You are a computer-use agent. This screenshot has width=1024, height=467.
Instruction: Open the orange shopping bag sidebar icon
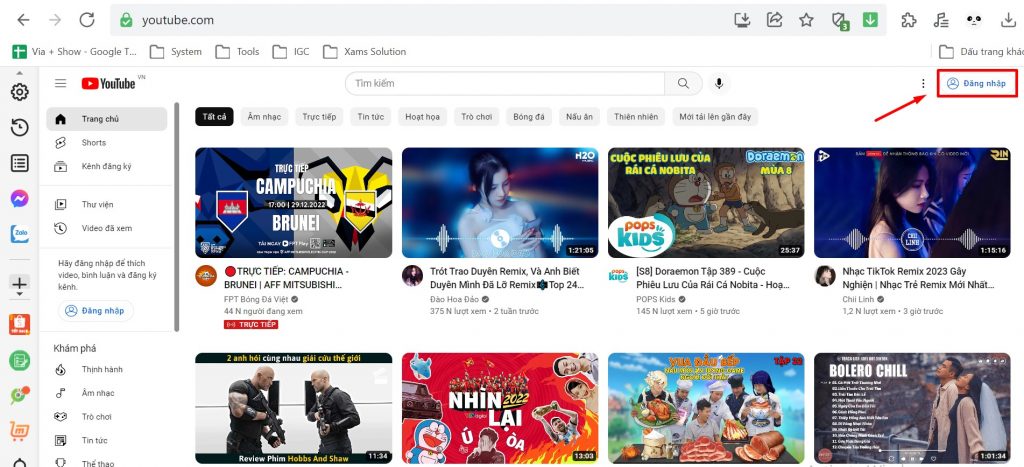pos(20,324)
